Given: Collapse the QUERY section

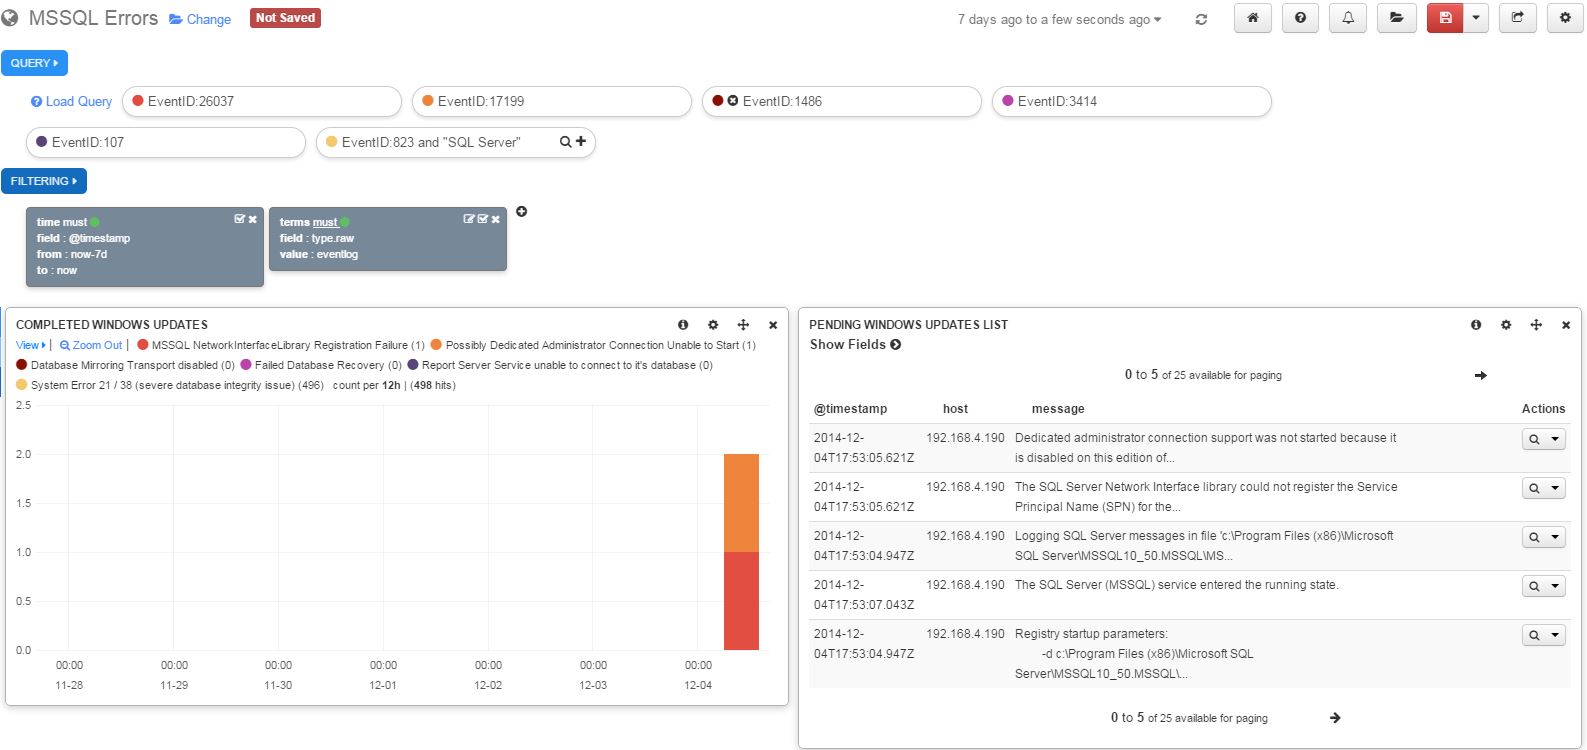Looking at the screenshot, I should 34,63.
